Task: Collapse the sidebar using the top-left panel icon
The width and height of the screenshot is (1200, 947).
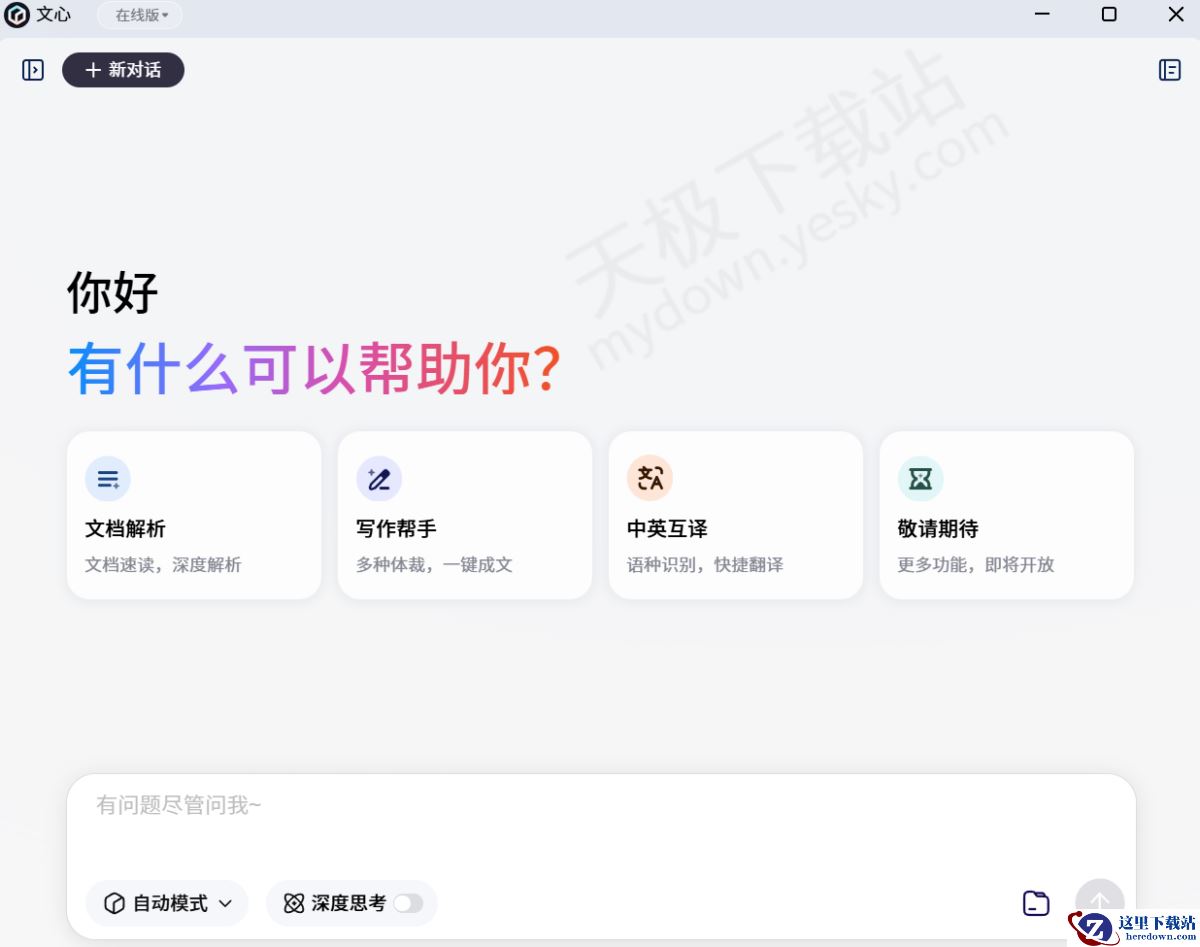Action: pos(32,70)
